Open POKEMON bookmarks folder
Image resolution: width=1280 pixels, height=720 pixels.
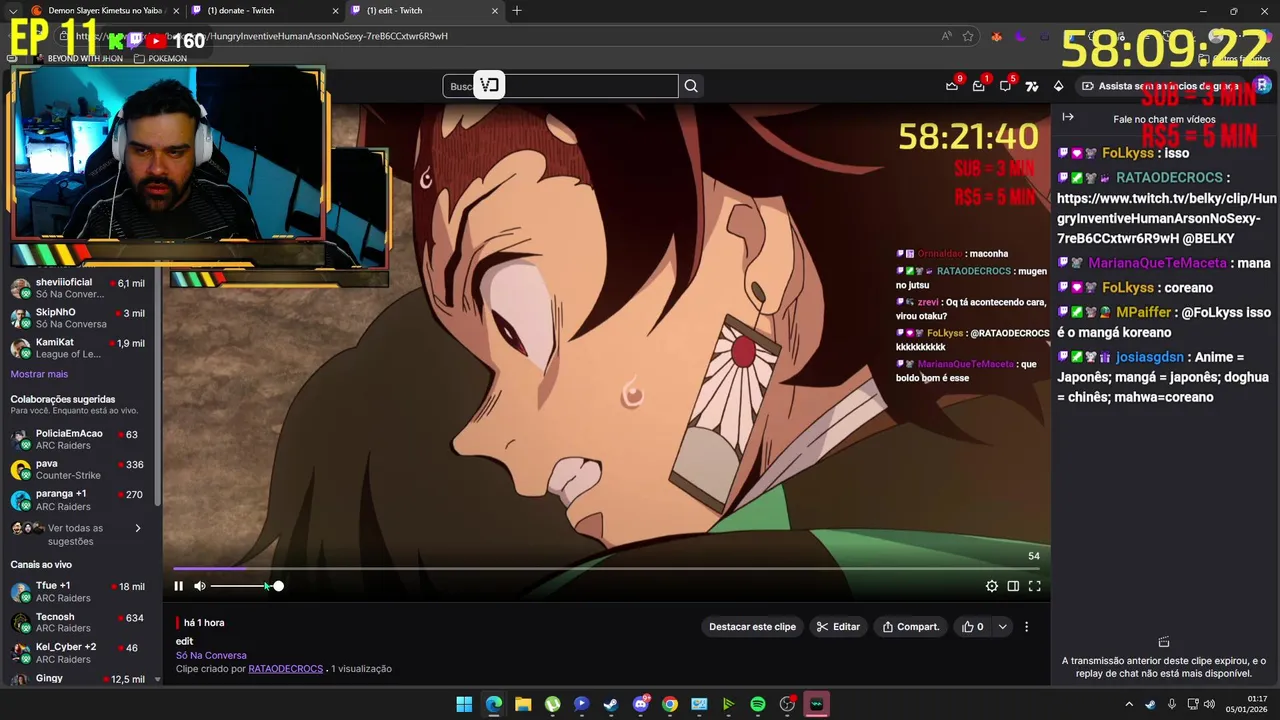click(x=160, y=59)
